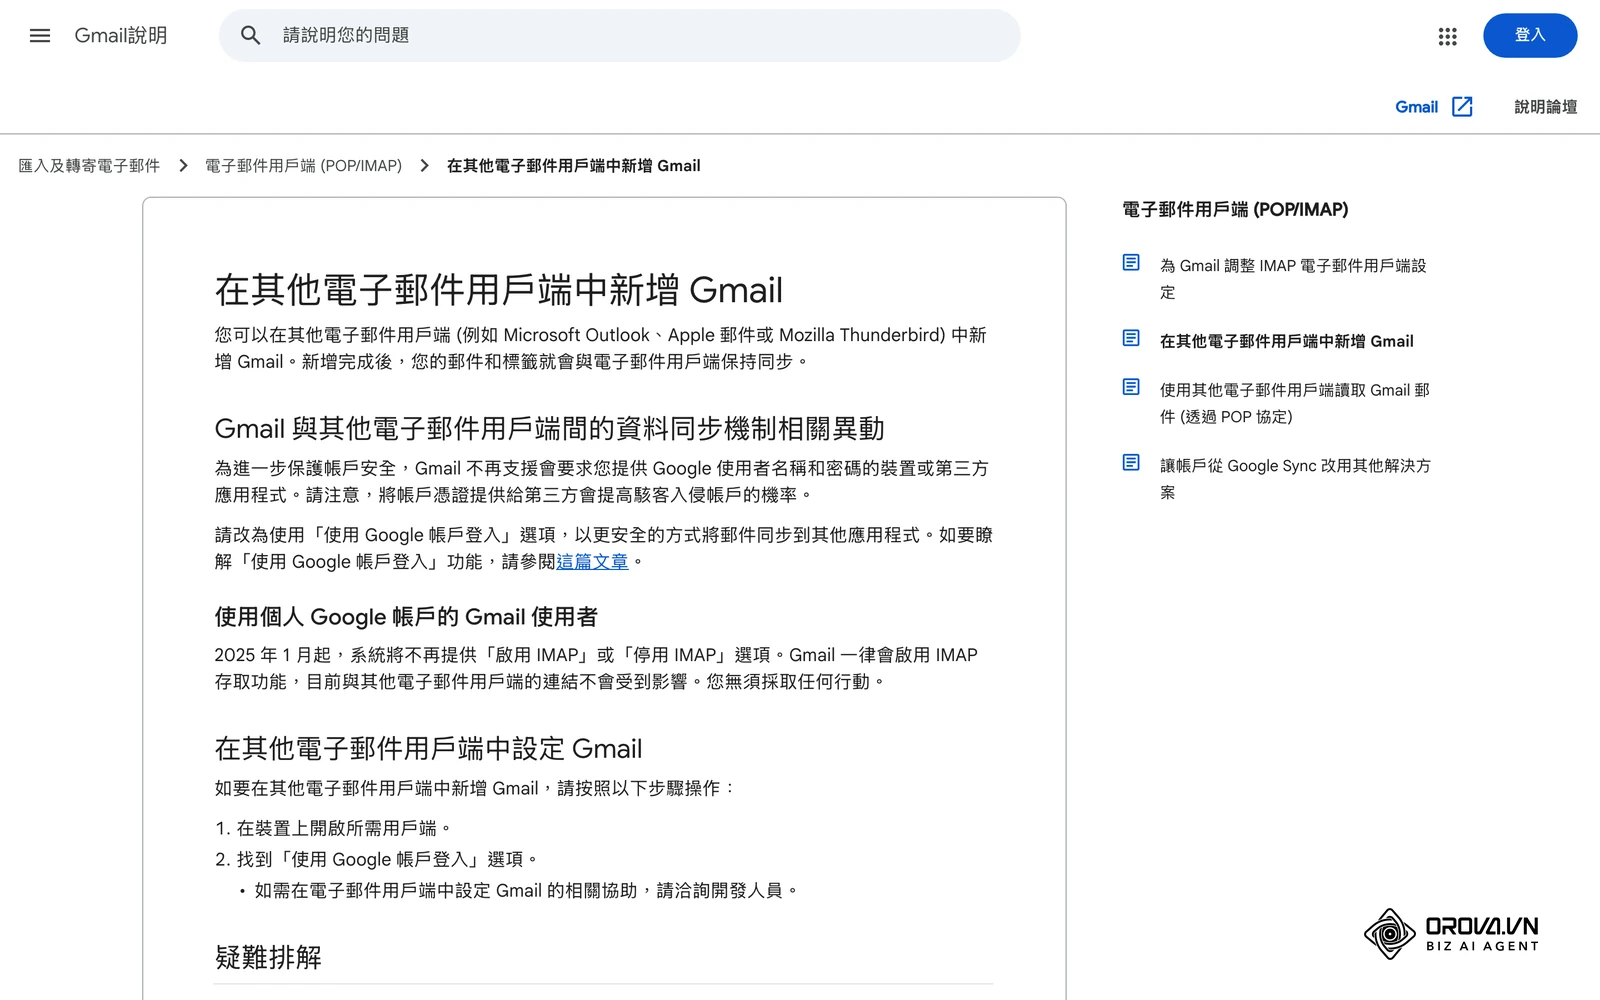Open sidebar article 讓帳戶從 Google Sync 改用其他解決方案
Screen dimensions: 1600x1000
1295,479
